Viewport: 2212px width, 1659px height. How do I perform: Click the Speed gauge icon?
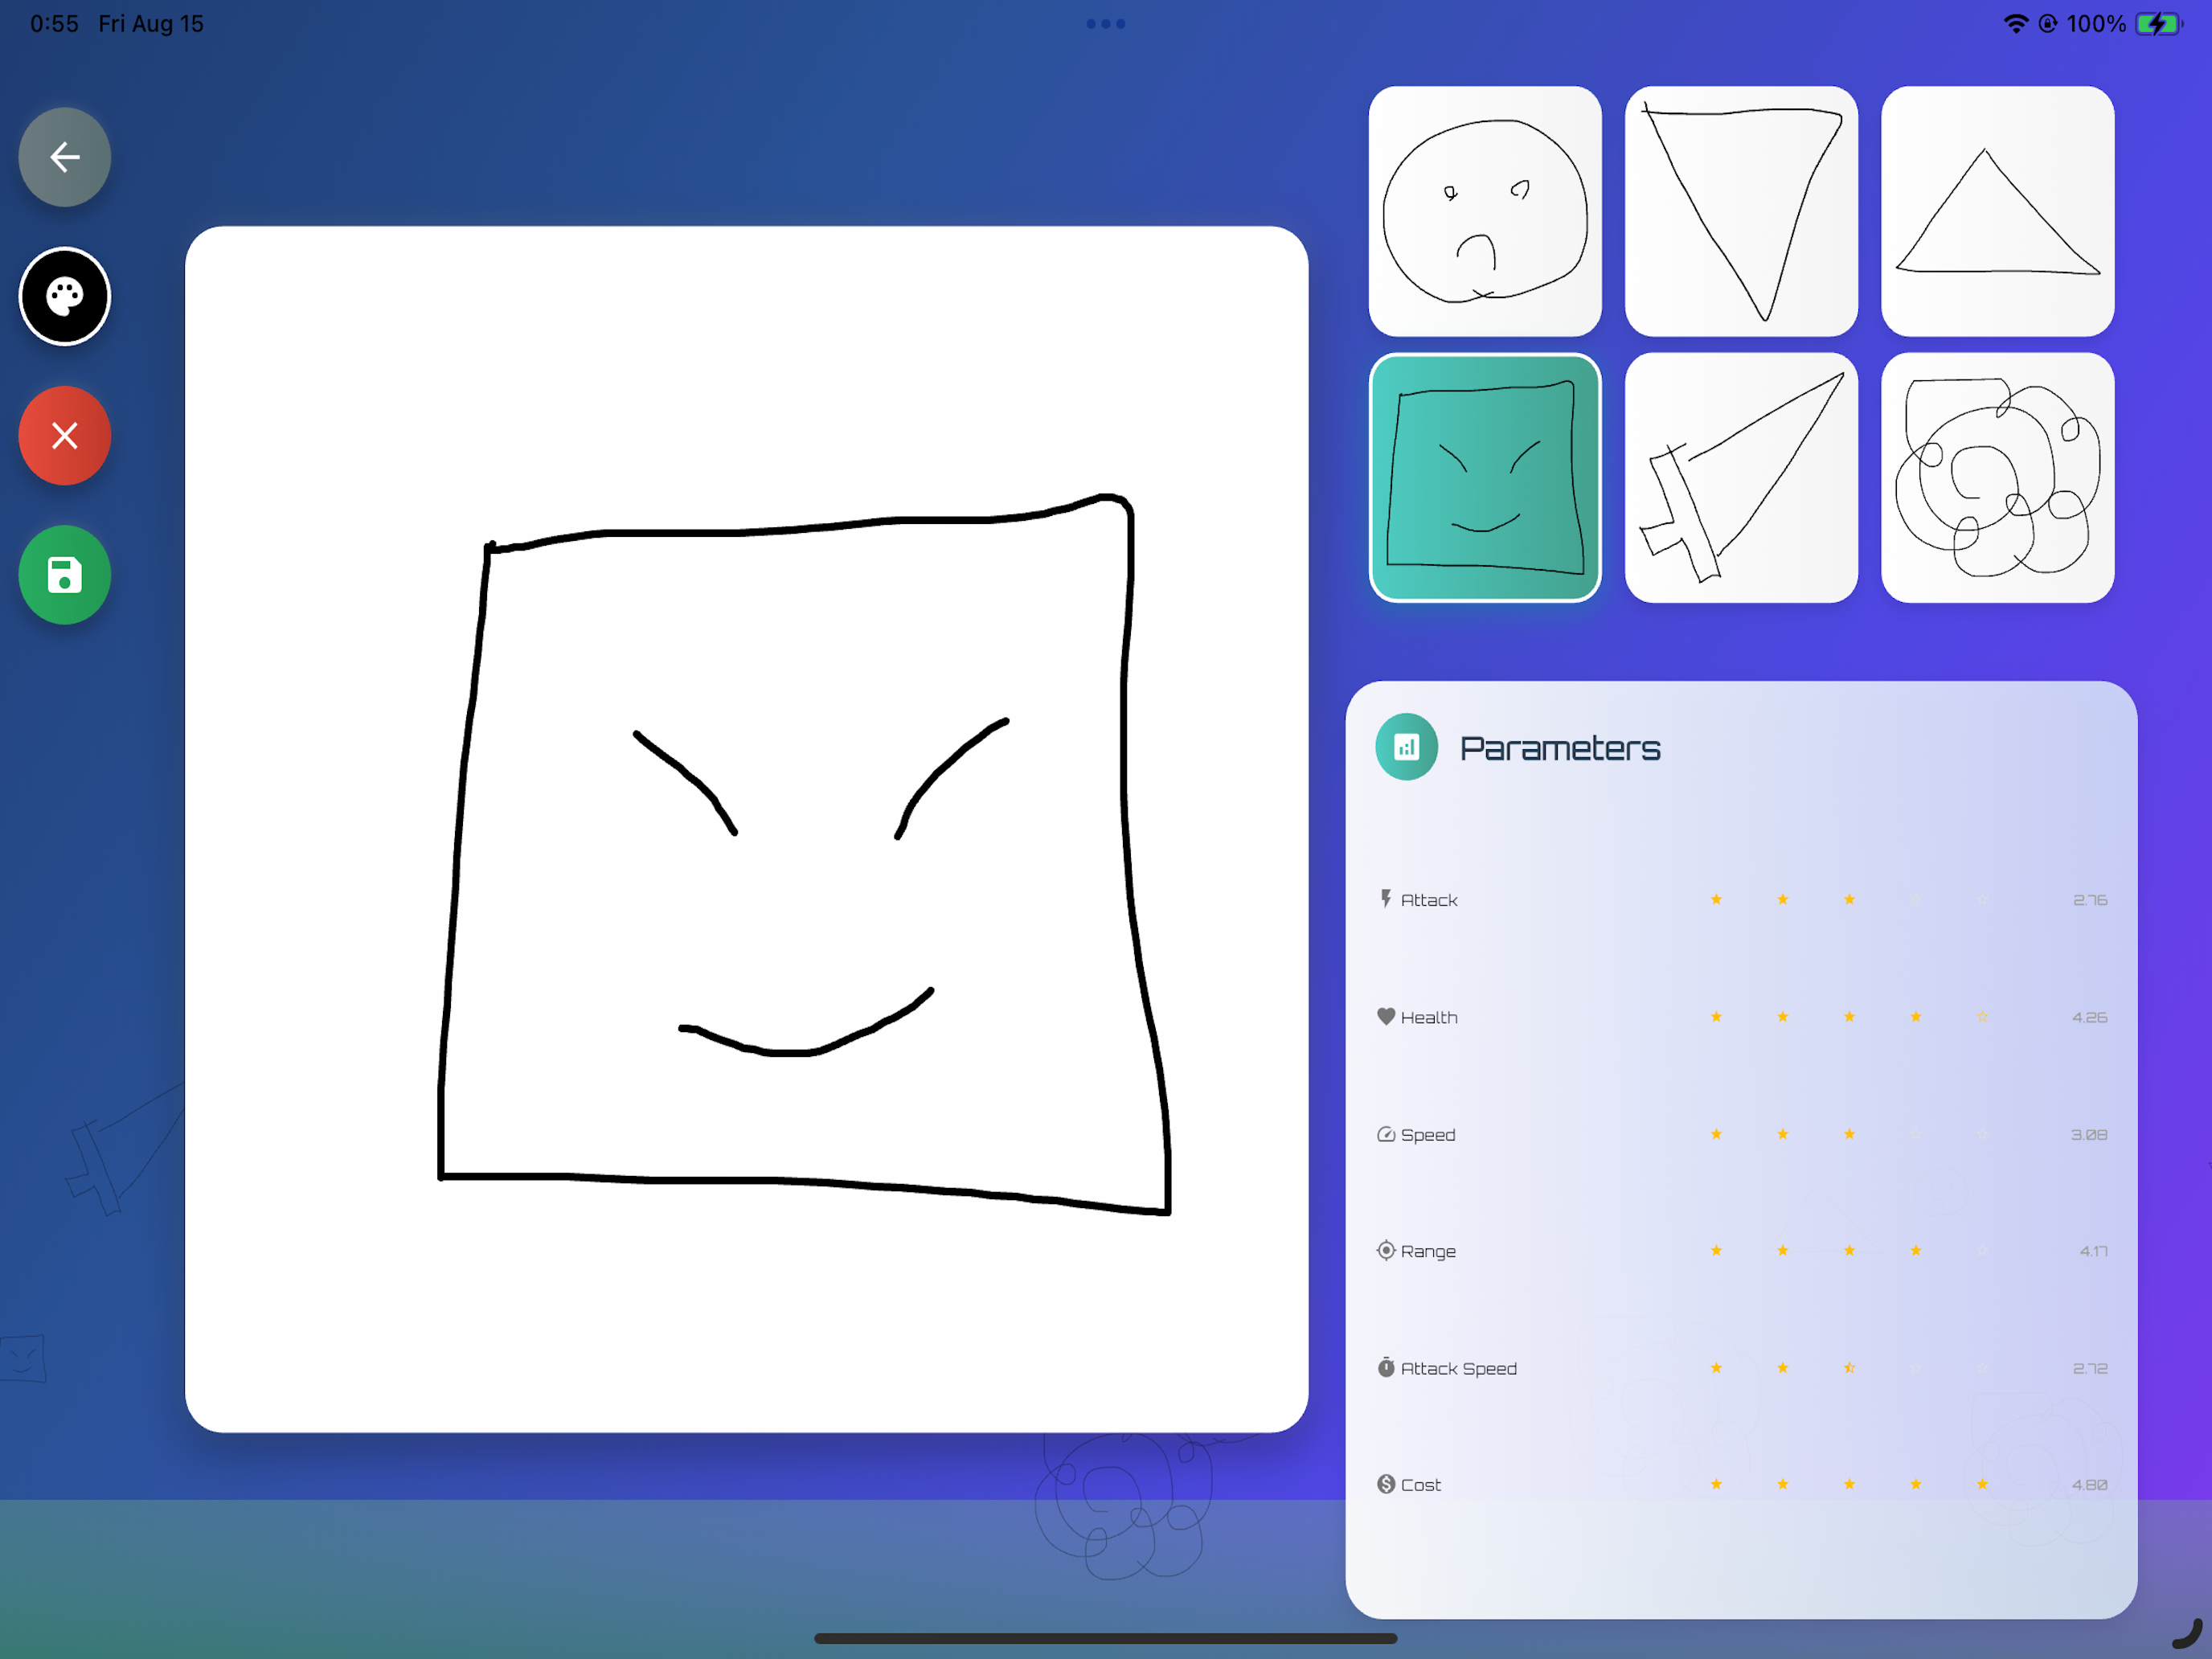tap(1385, 1134)
